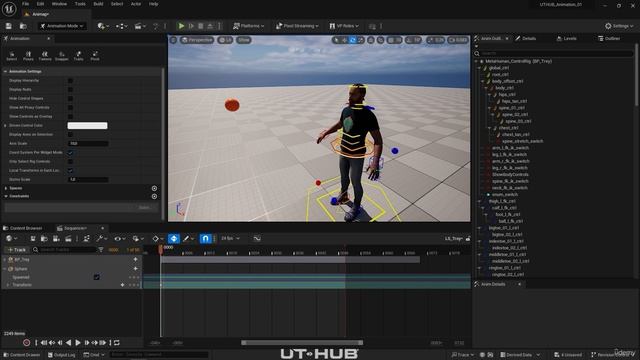640x360 pixels.
Task: Open the Window menu
Action: pyautogui.click(x=59, y=4)
